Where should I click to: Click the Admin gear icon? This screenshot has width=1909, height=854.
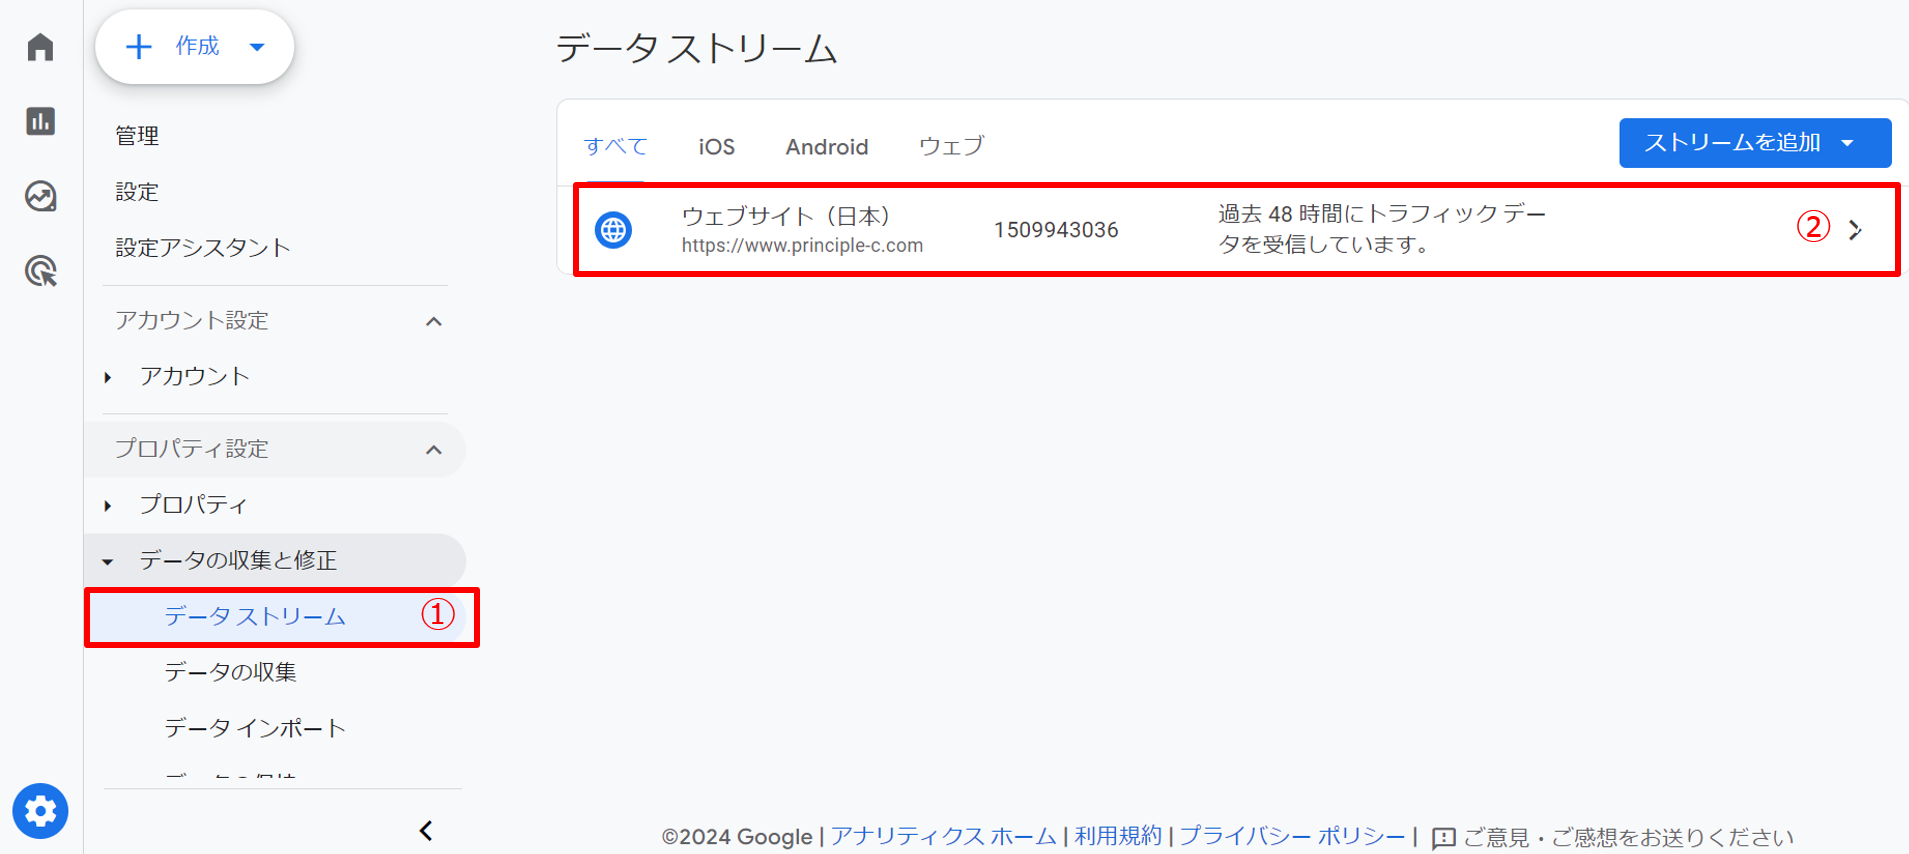(x=40, y=811)
